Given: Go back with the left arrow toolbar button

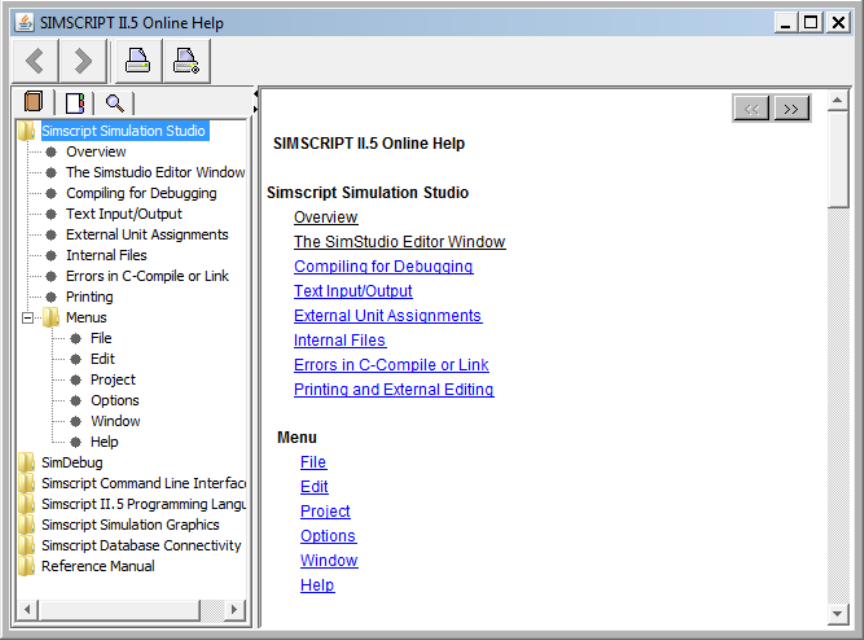Looking at the screenshot, I should pos(35,61).
